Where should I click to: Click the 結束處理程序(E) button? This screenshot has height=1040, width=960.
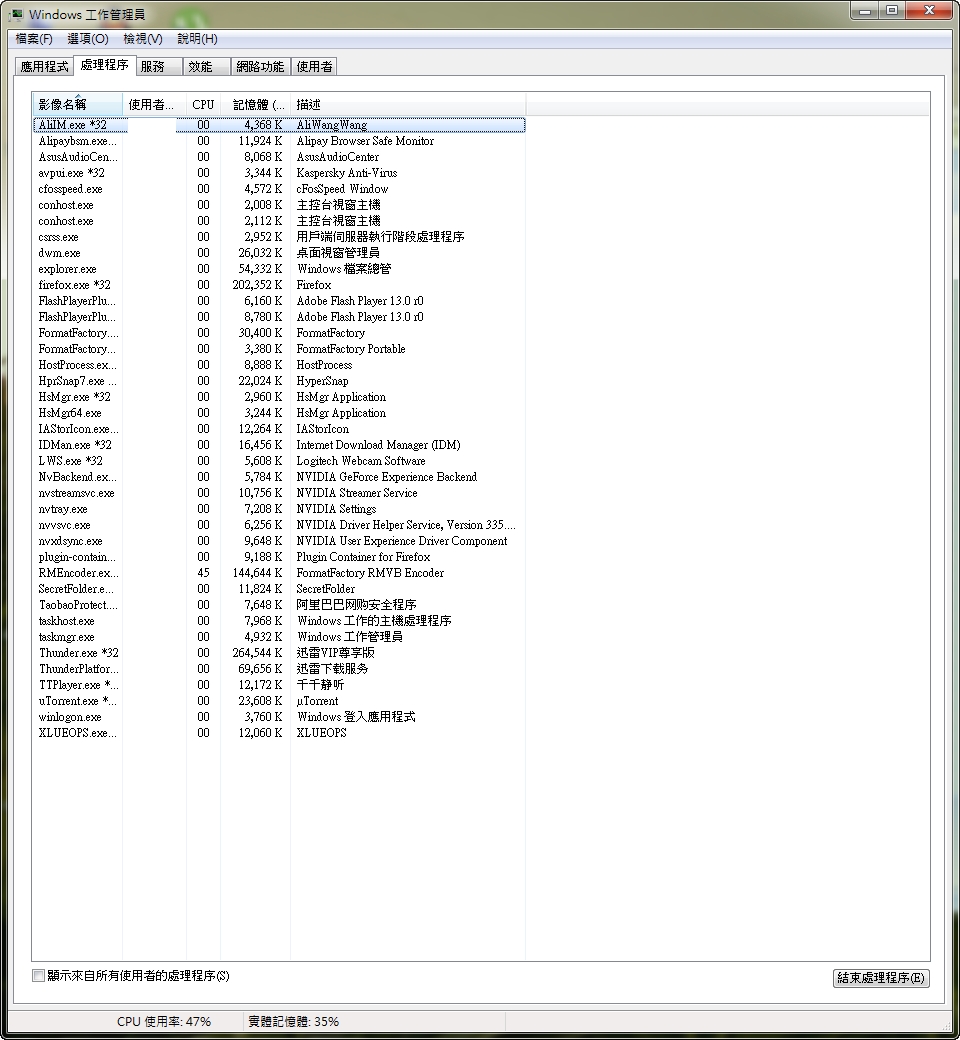pos(881,978)
